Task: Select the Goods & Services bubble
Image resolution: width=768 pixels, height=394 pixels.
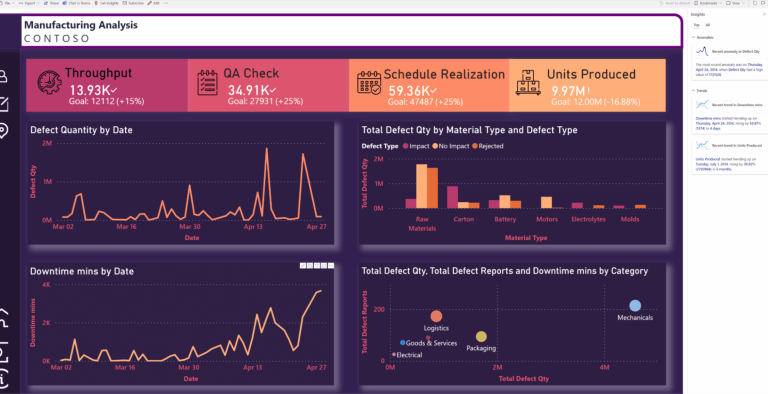Action: [403, 343]
